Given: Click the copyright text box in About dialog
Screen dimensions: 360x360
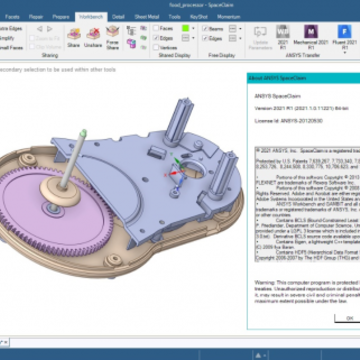Looking at the screenshot, I should [x=308, y=204].
